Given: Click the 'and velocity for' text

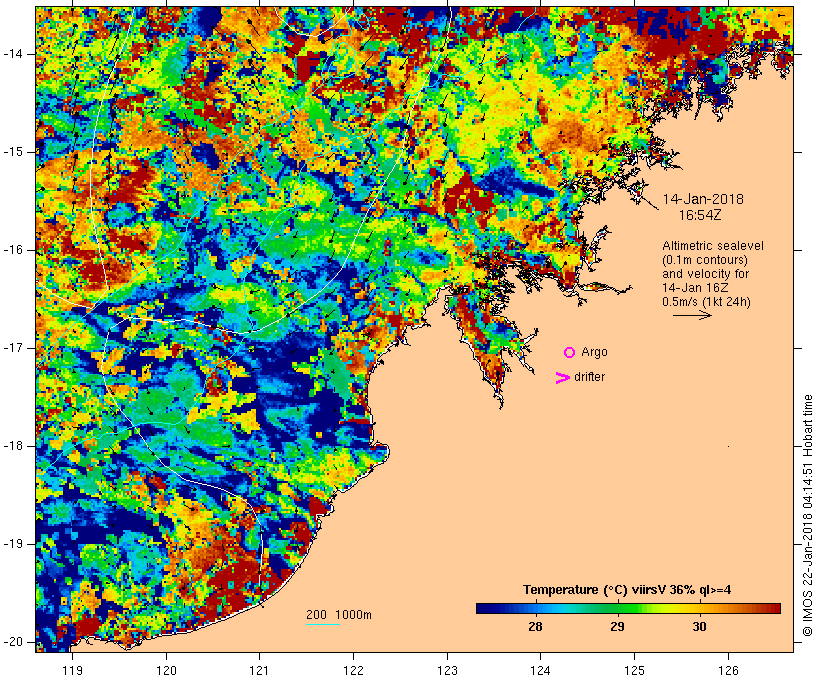Looking at the screenshot, I should click(x=705, y=274).
